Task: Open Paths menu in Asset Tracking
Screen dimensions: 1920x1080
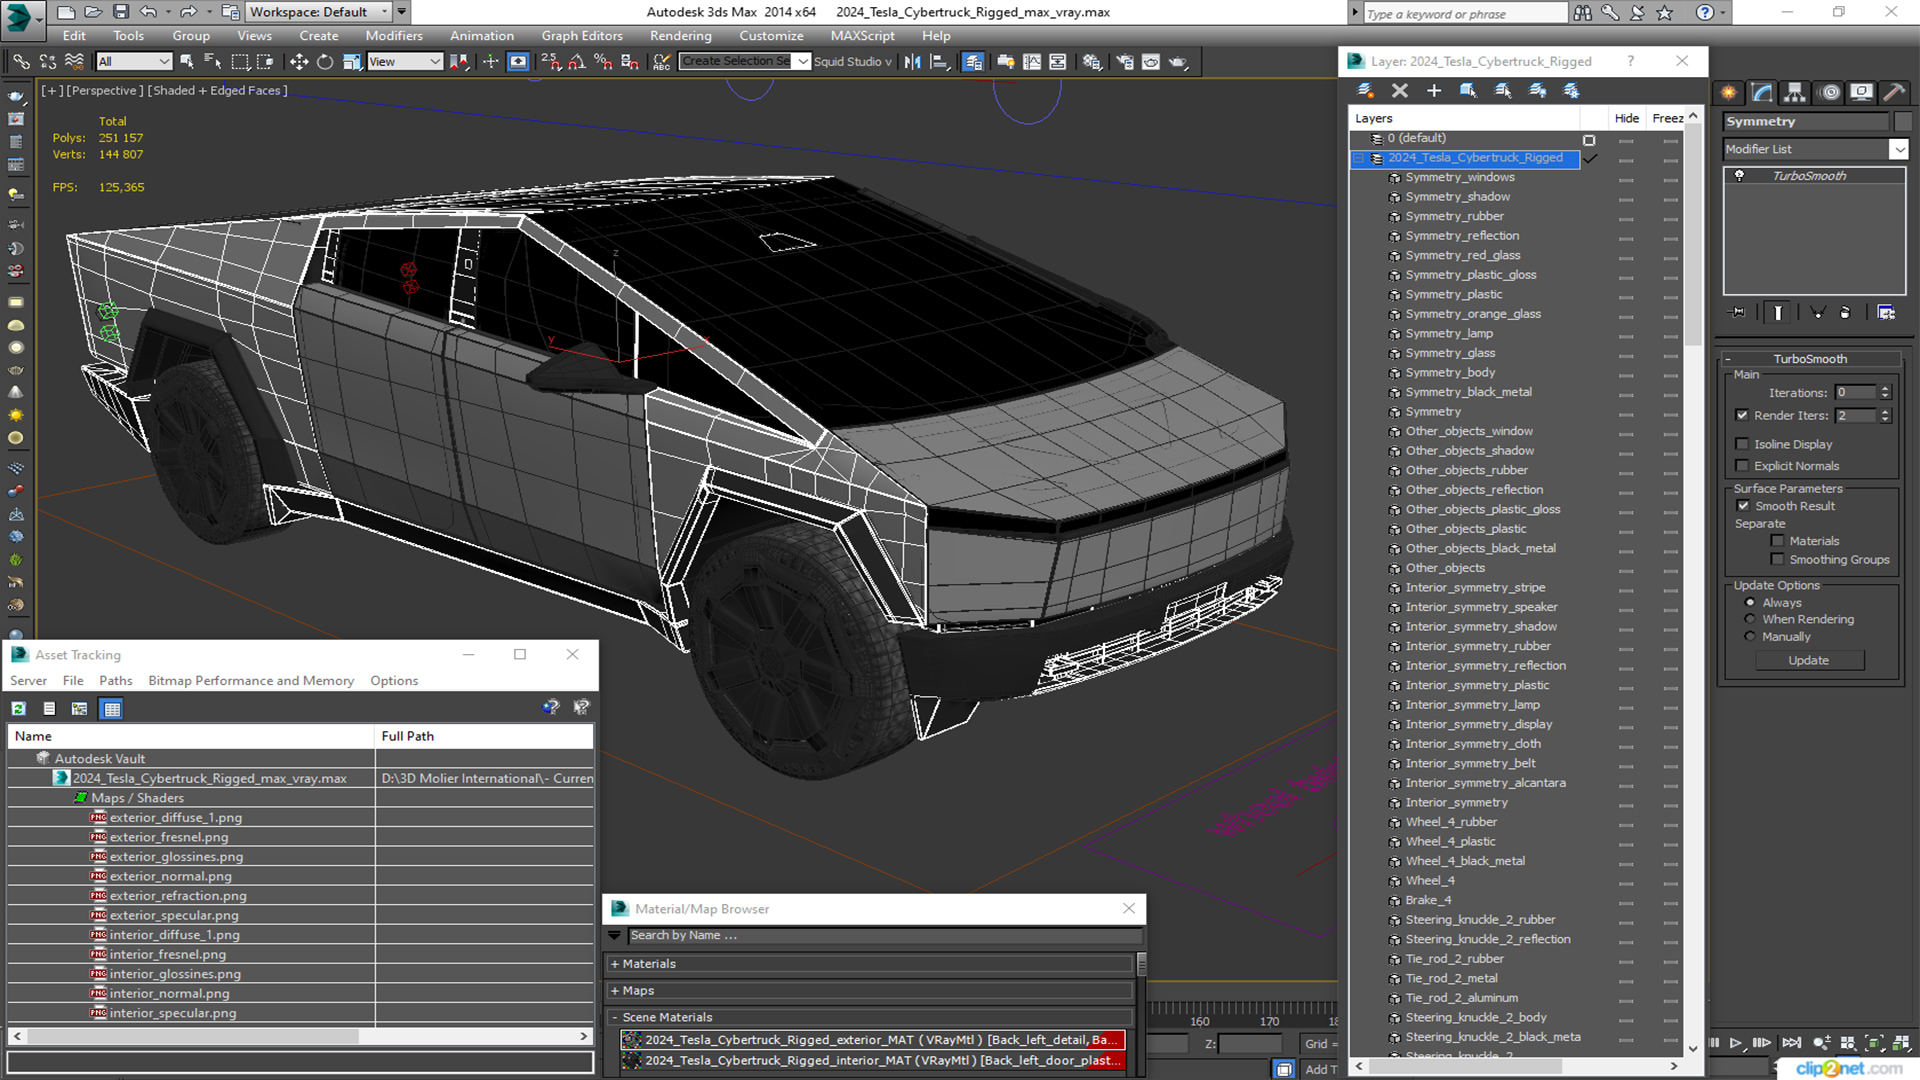Action: (115, 681)
